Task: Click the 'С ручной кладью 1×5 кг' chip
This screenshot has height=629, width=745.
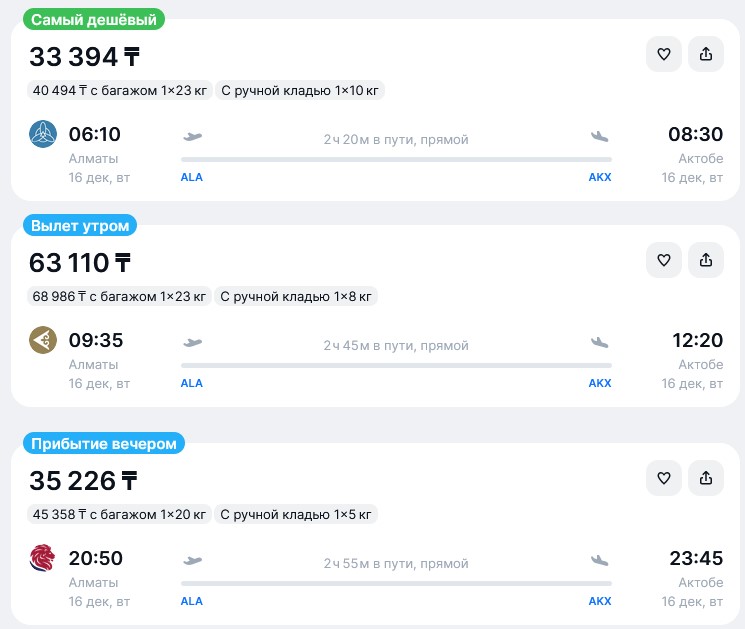Action: click(296, 514)
